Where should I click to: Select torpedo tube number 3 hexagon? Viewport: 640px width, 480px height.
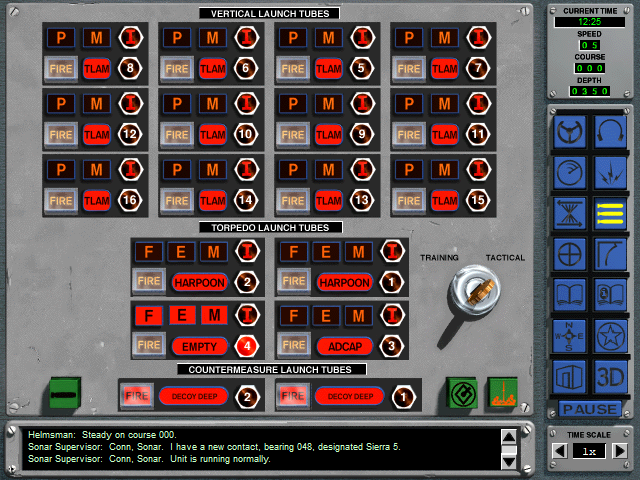pyautogui.click(x=391, y=346)
